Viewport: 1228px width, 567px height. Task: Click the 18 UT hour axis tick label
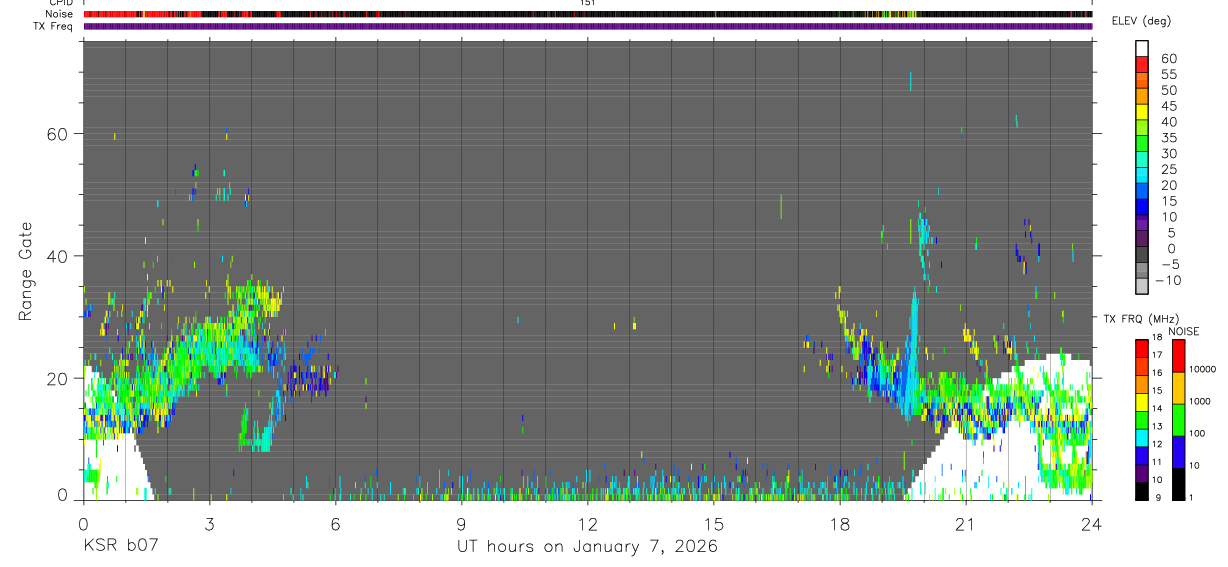tap(840, 524)
